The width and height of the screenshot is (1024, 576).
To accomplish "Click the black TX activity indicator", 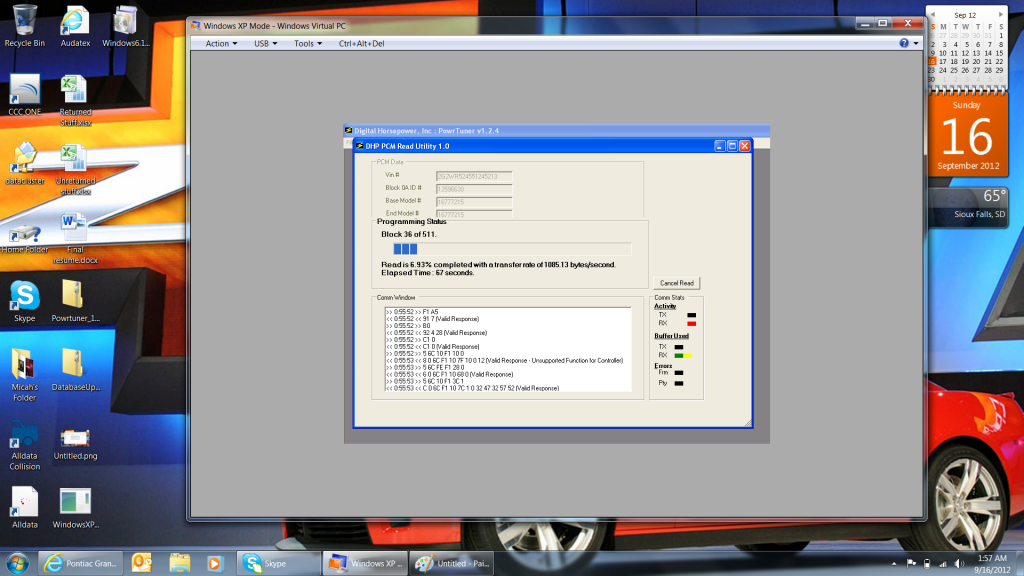I will click(x=692, y=315).
